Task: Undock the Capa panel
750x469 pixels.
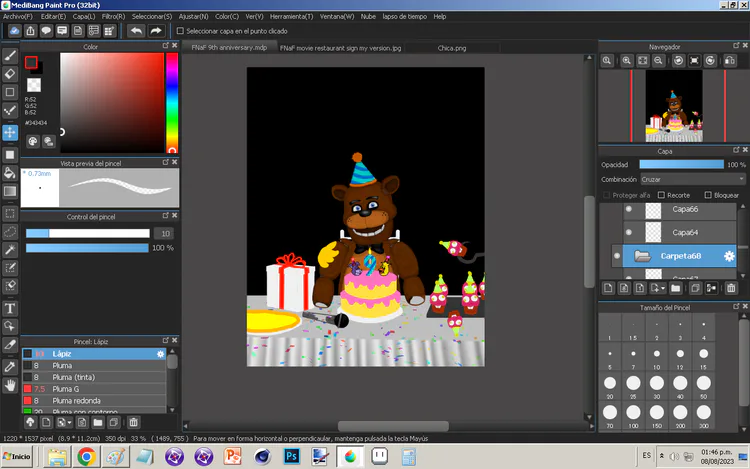Action: click(736, 150)
